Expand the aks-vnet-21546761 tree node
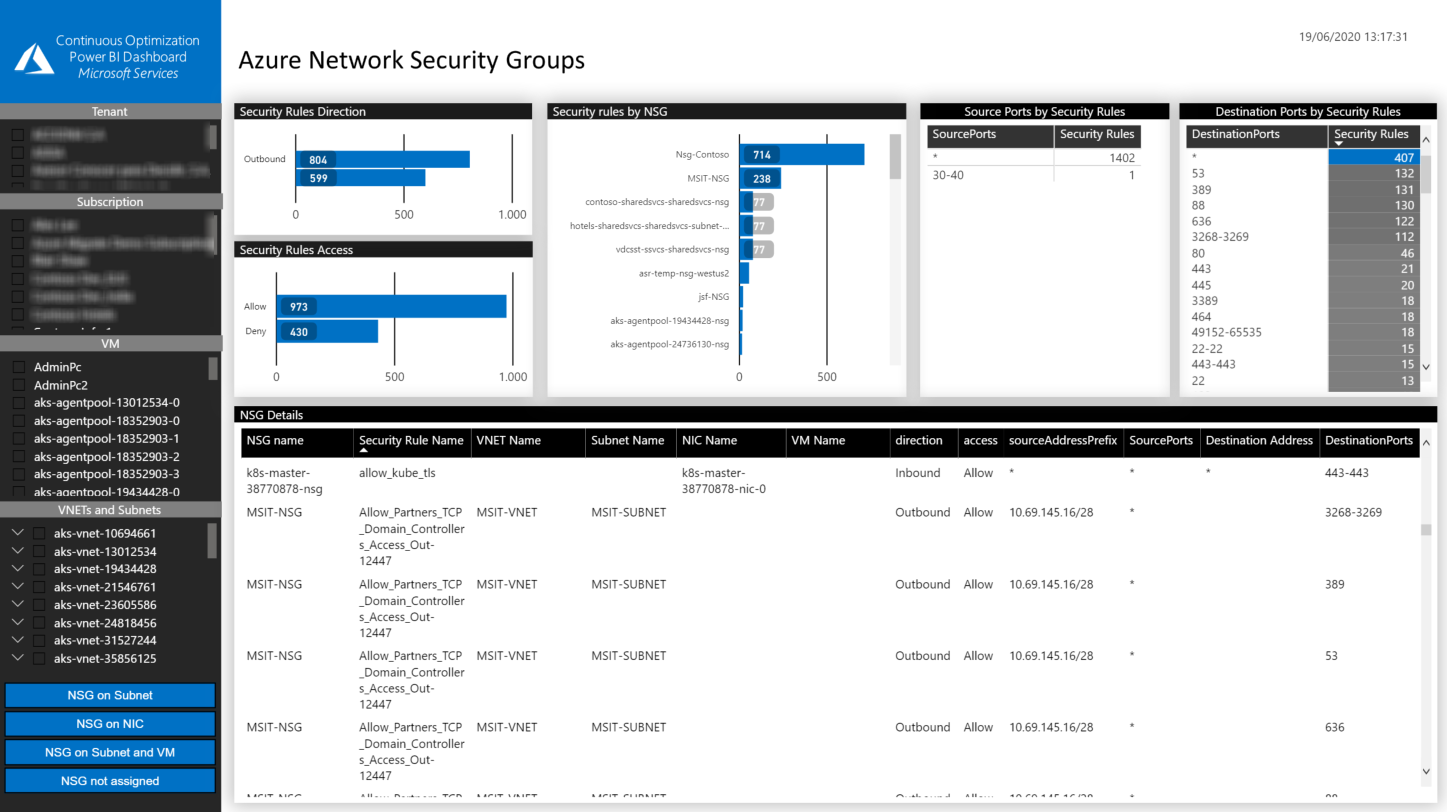This screenshot has height=812, width=1447. 17,586
